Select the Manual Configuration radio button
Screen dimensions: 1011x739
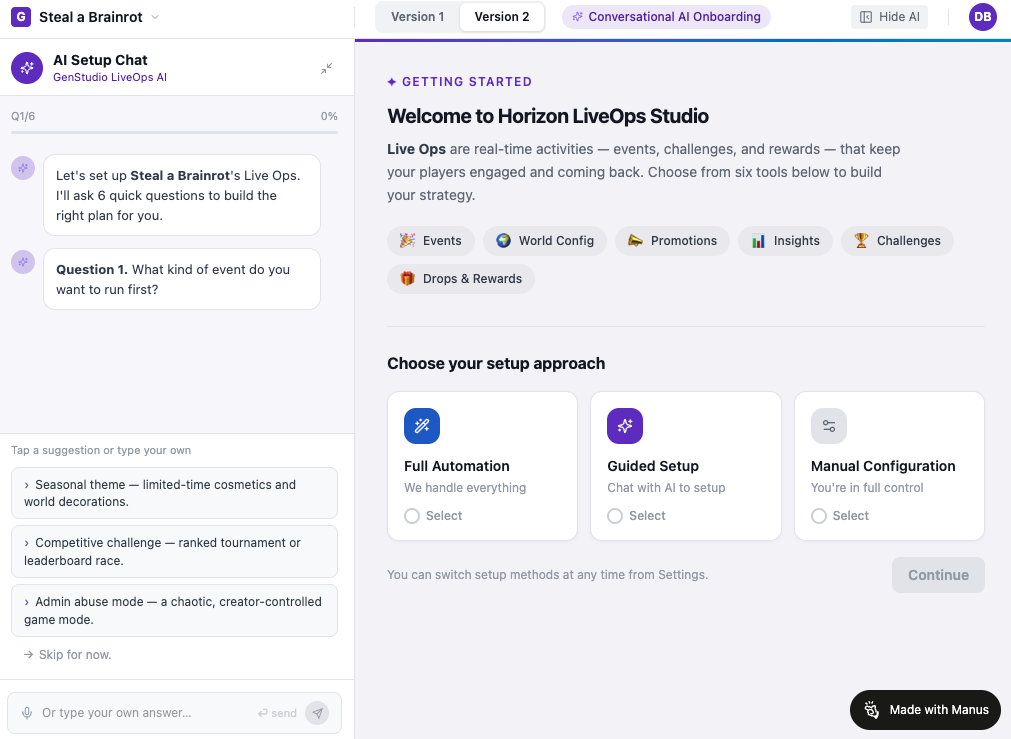819,516
